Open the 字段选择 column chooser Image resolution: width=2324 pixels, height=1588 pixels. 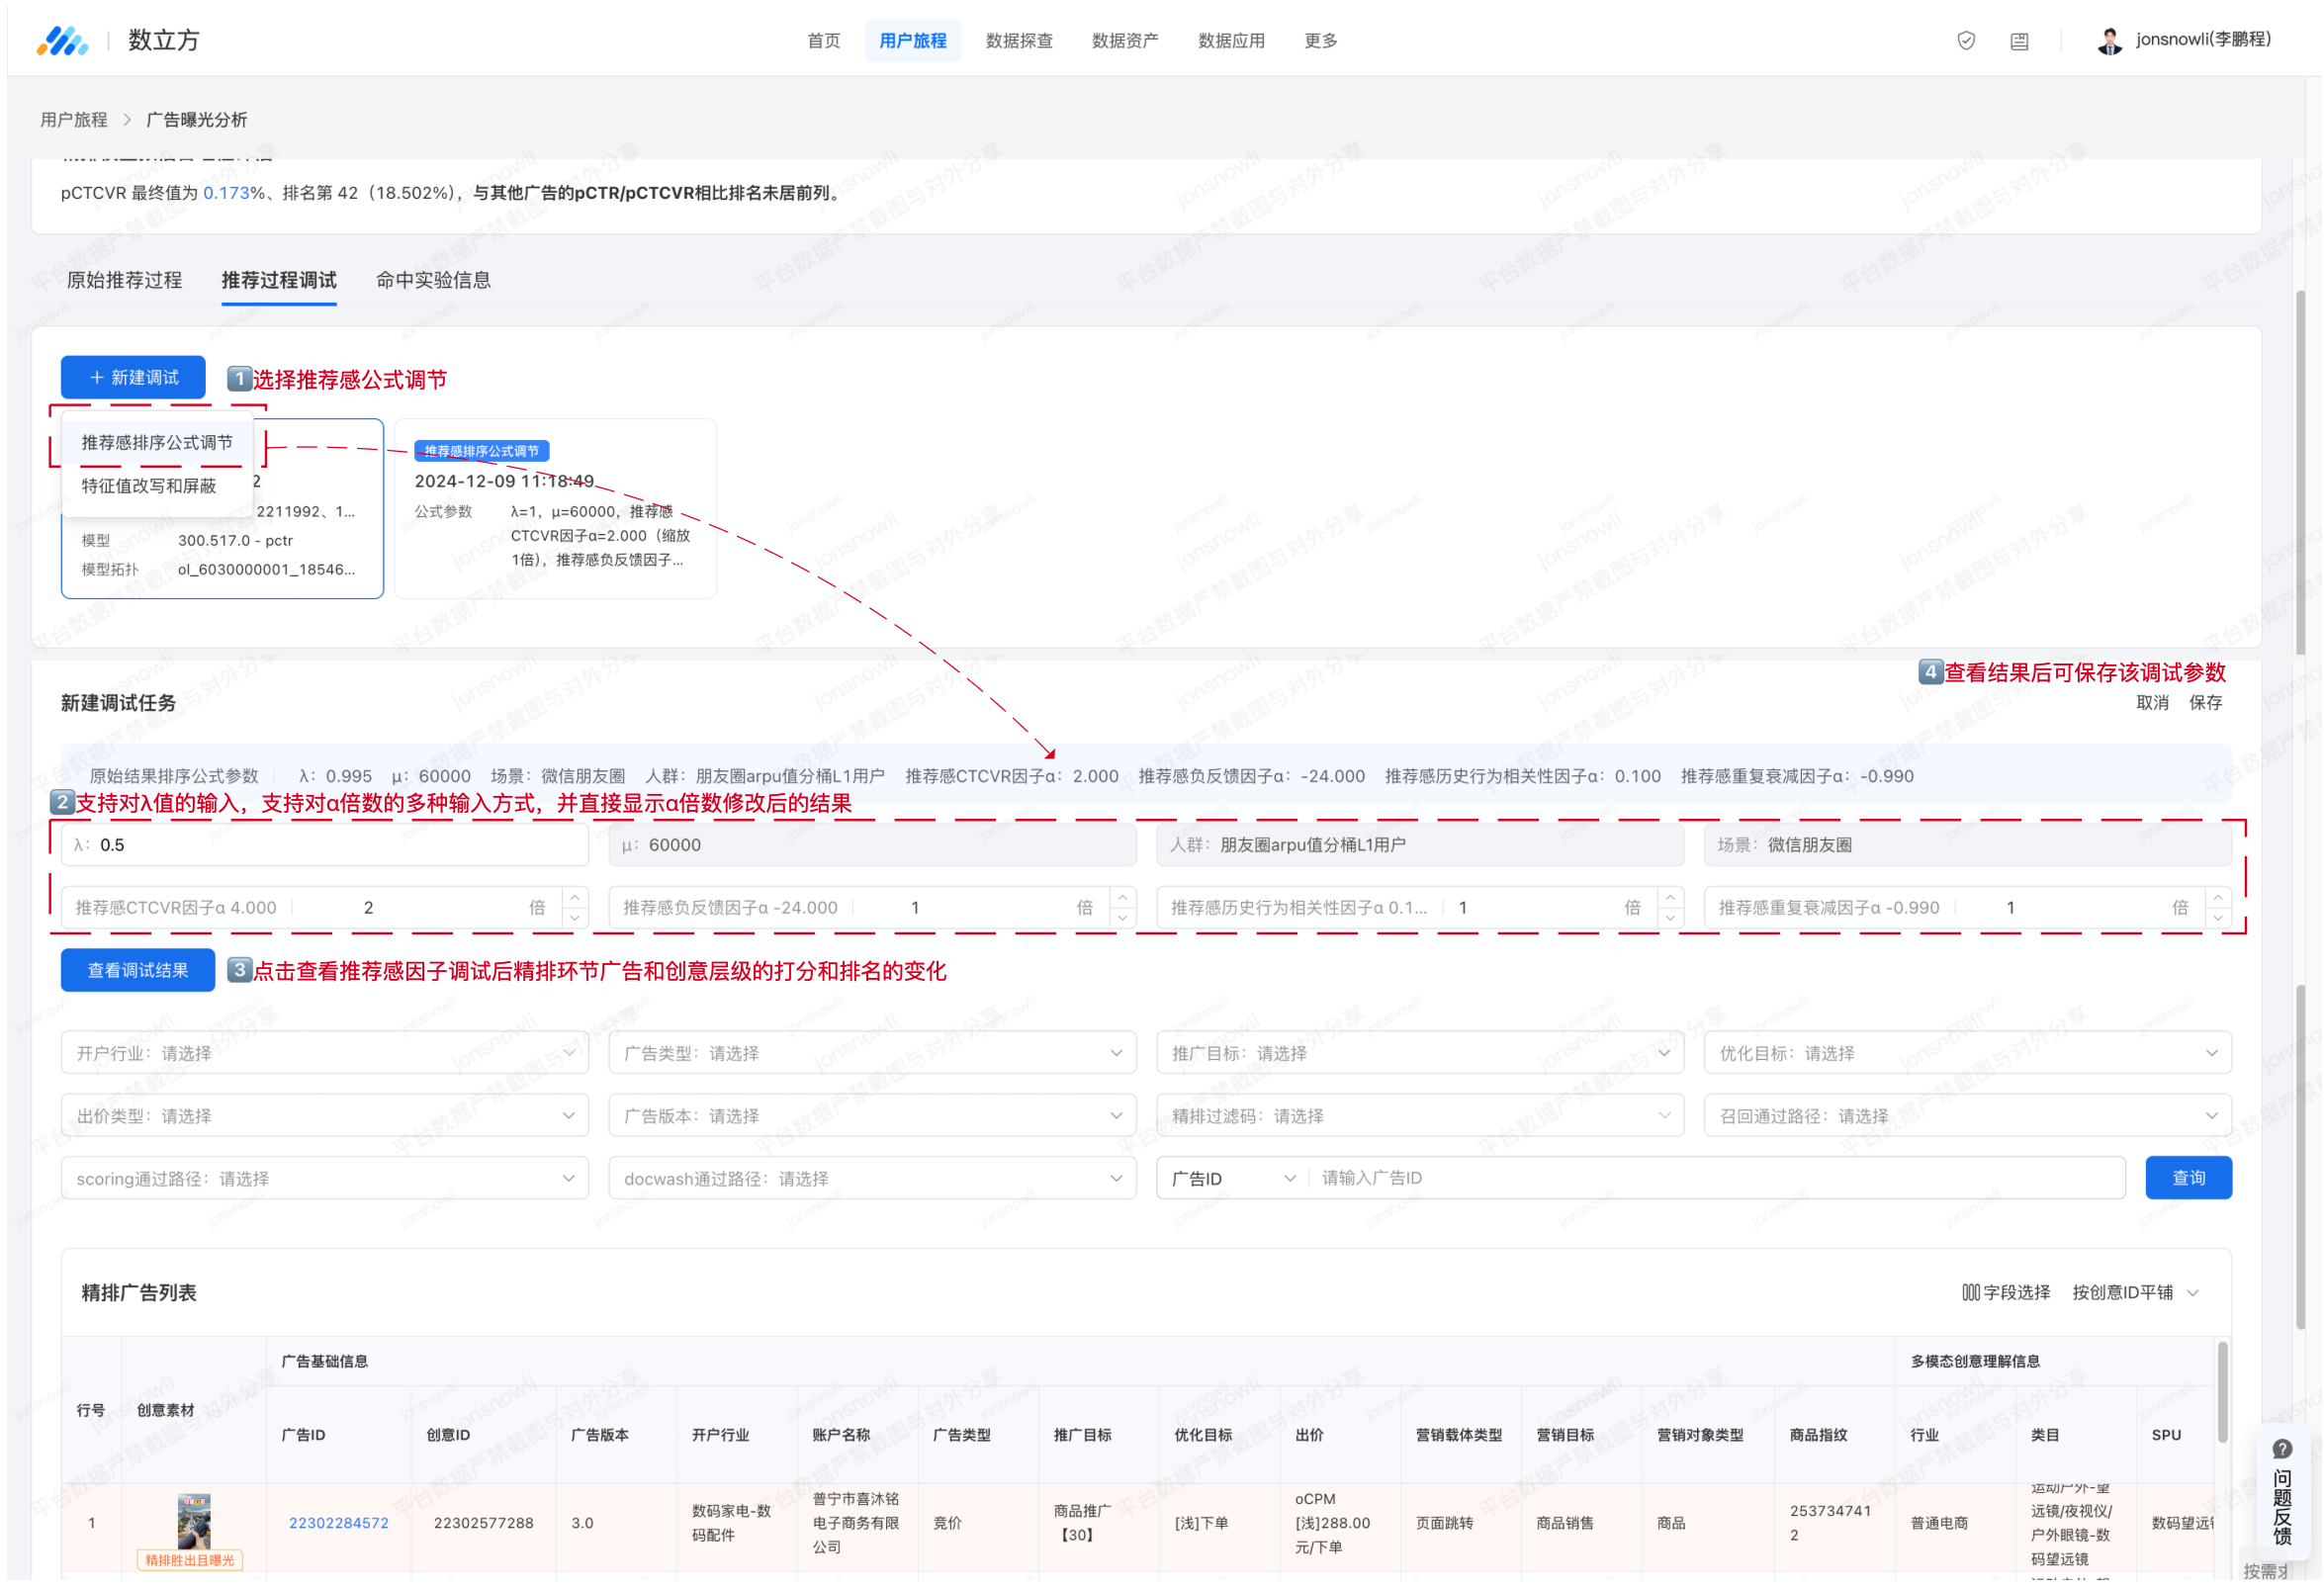pyautogui.click(x=2005, y=1292)
